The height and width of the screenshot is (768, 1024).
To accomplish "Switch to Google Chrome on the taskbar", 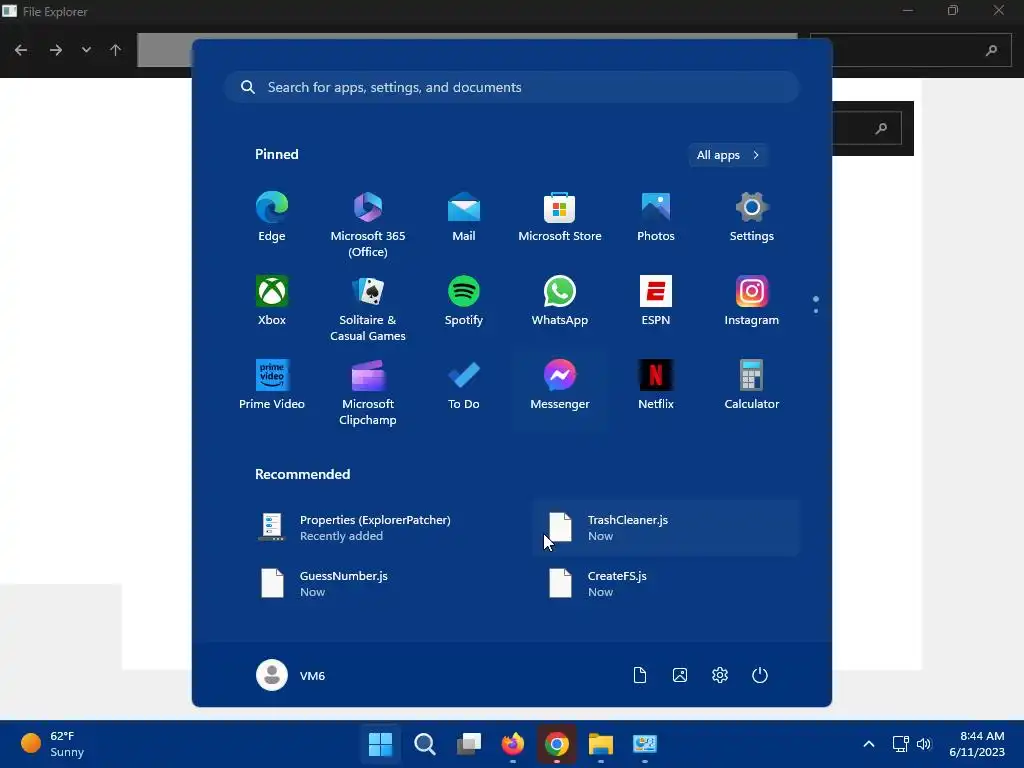I will pos(556,744).
